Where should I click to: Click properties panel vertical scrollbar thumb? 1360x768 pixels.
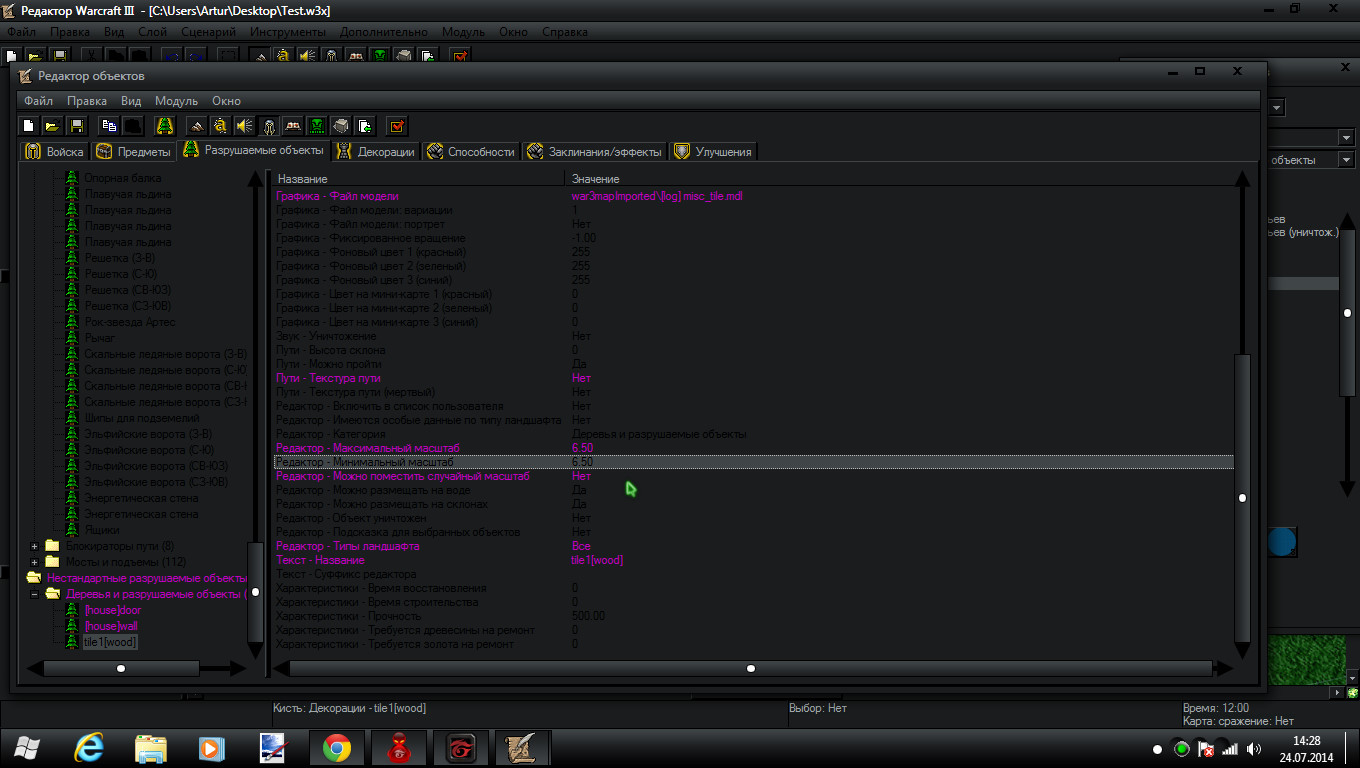click(x=1242, y=497)
